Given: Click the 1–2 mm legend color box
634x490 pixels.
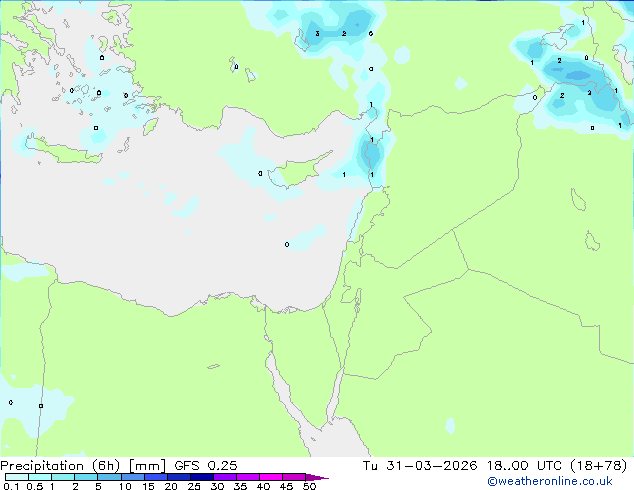Looking at the screenshot, I should point(63,477).
